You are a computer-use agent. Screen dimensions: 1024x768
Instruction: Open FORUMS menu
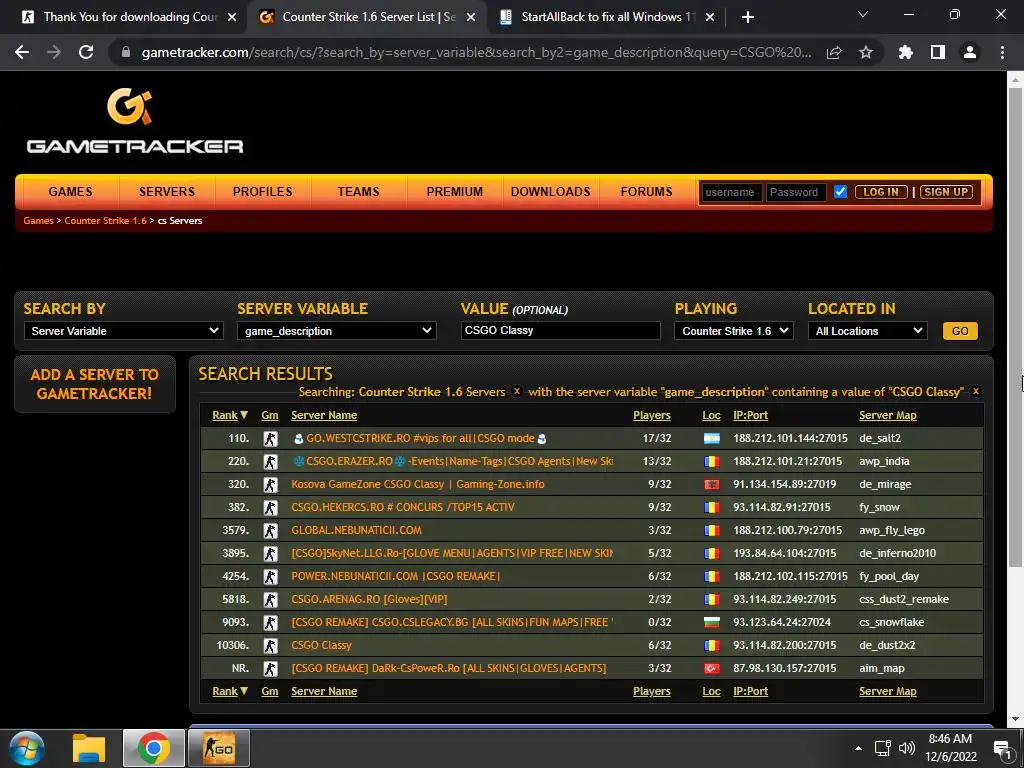pyautogui.click(x=647, y=192)
